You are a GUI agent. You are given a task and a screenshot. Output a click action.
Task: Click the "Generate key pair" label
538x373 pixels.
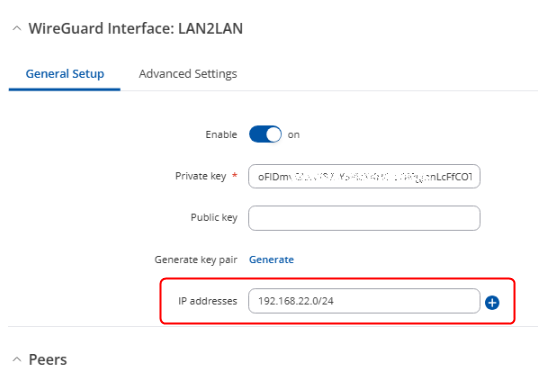196,260
